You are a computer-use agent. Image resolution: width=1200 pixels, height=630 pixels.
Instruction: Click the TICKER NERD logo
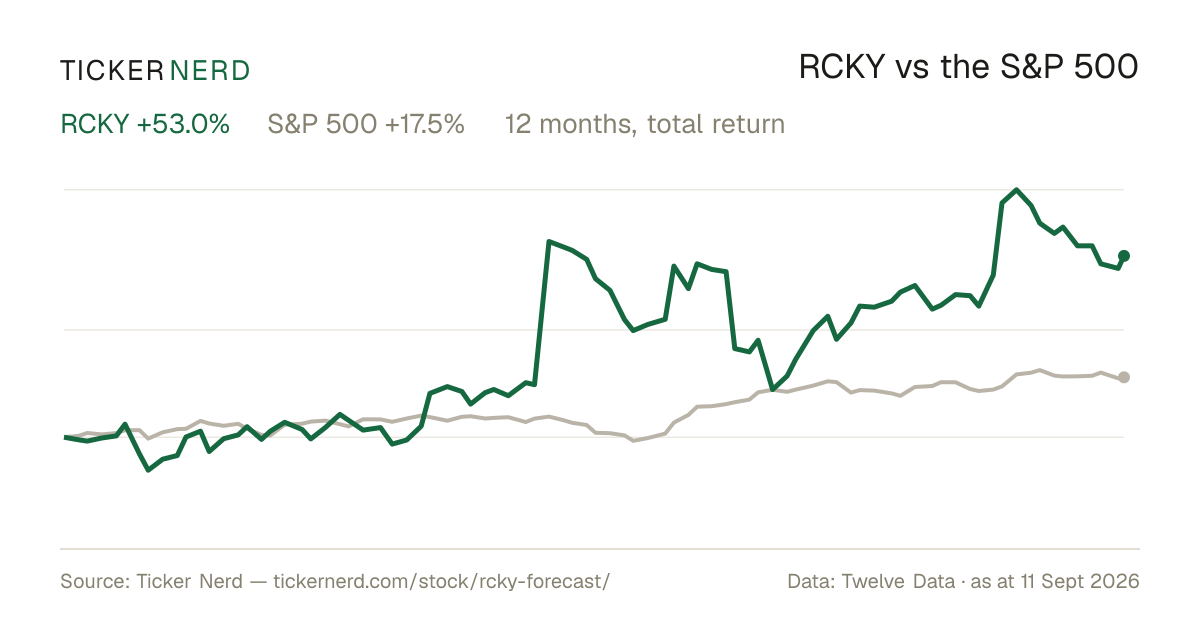point(155,70)
